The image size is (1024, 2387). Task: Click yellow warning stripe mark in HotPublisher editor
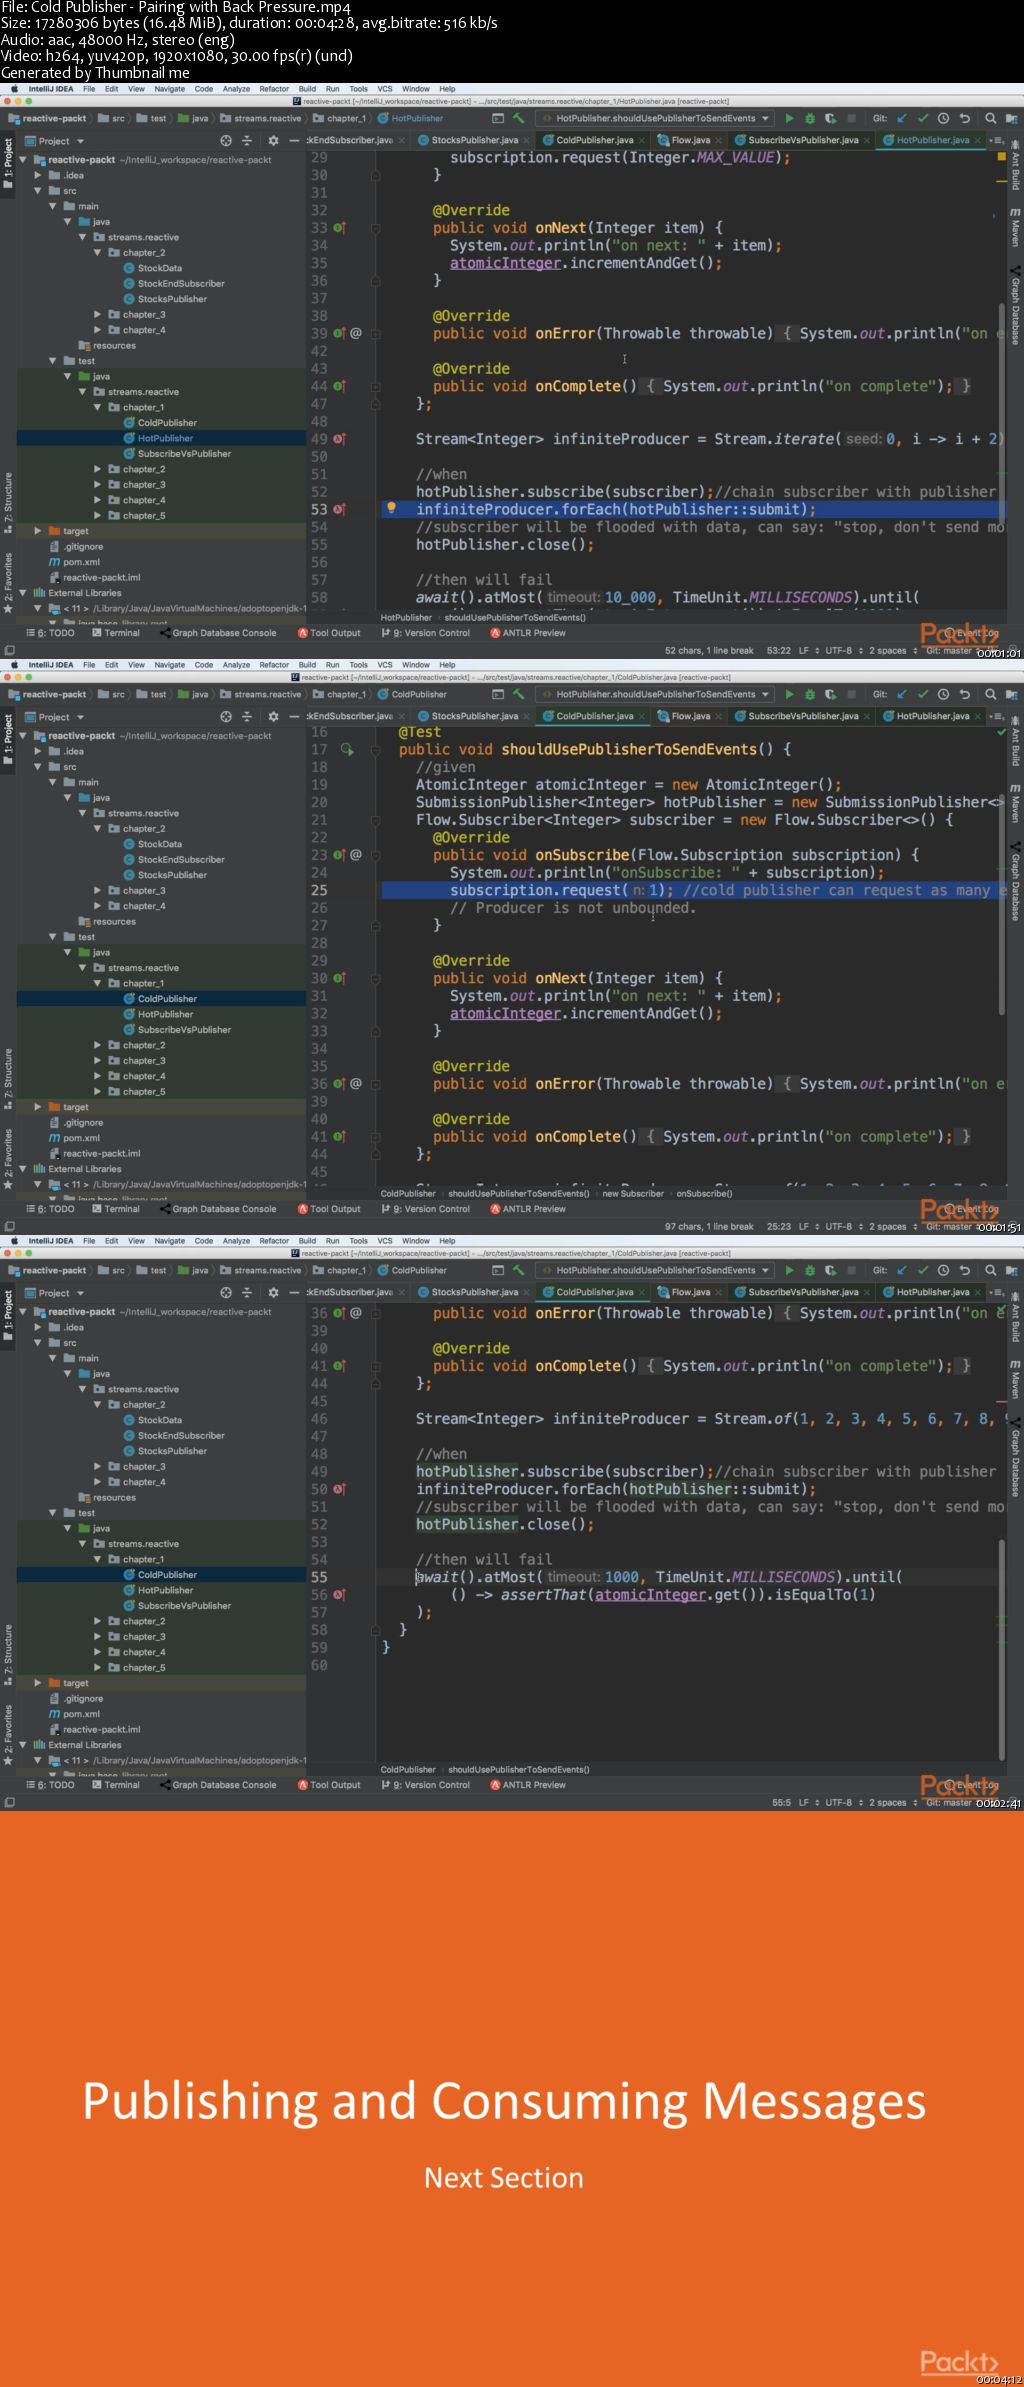coord(1001,182)
